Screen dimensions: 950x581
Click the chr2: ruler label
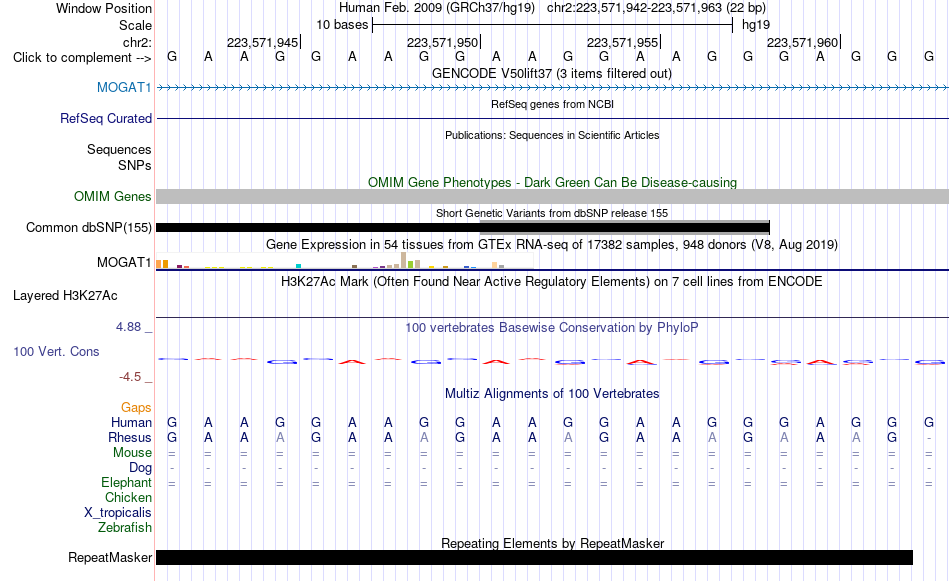[137, 42]
